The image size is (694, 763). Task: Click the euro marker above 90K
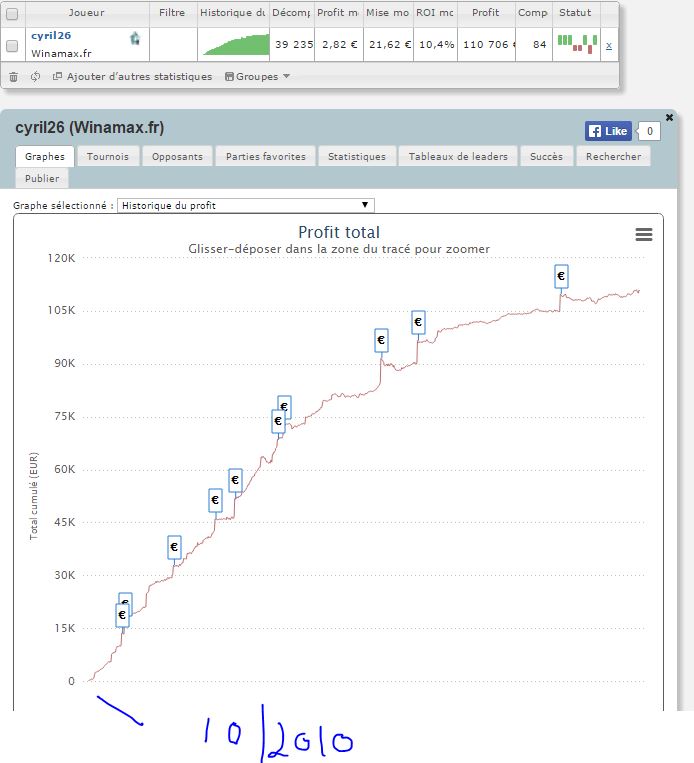click(x=381, y=340)
